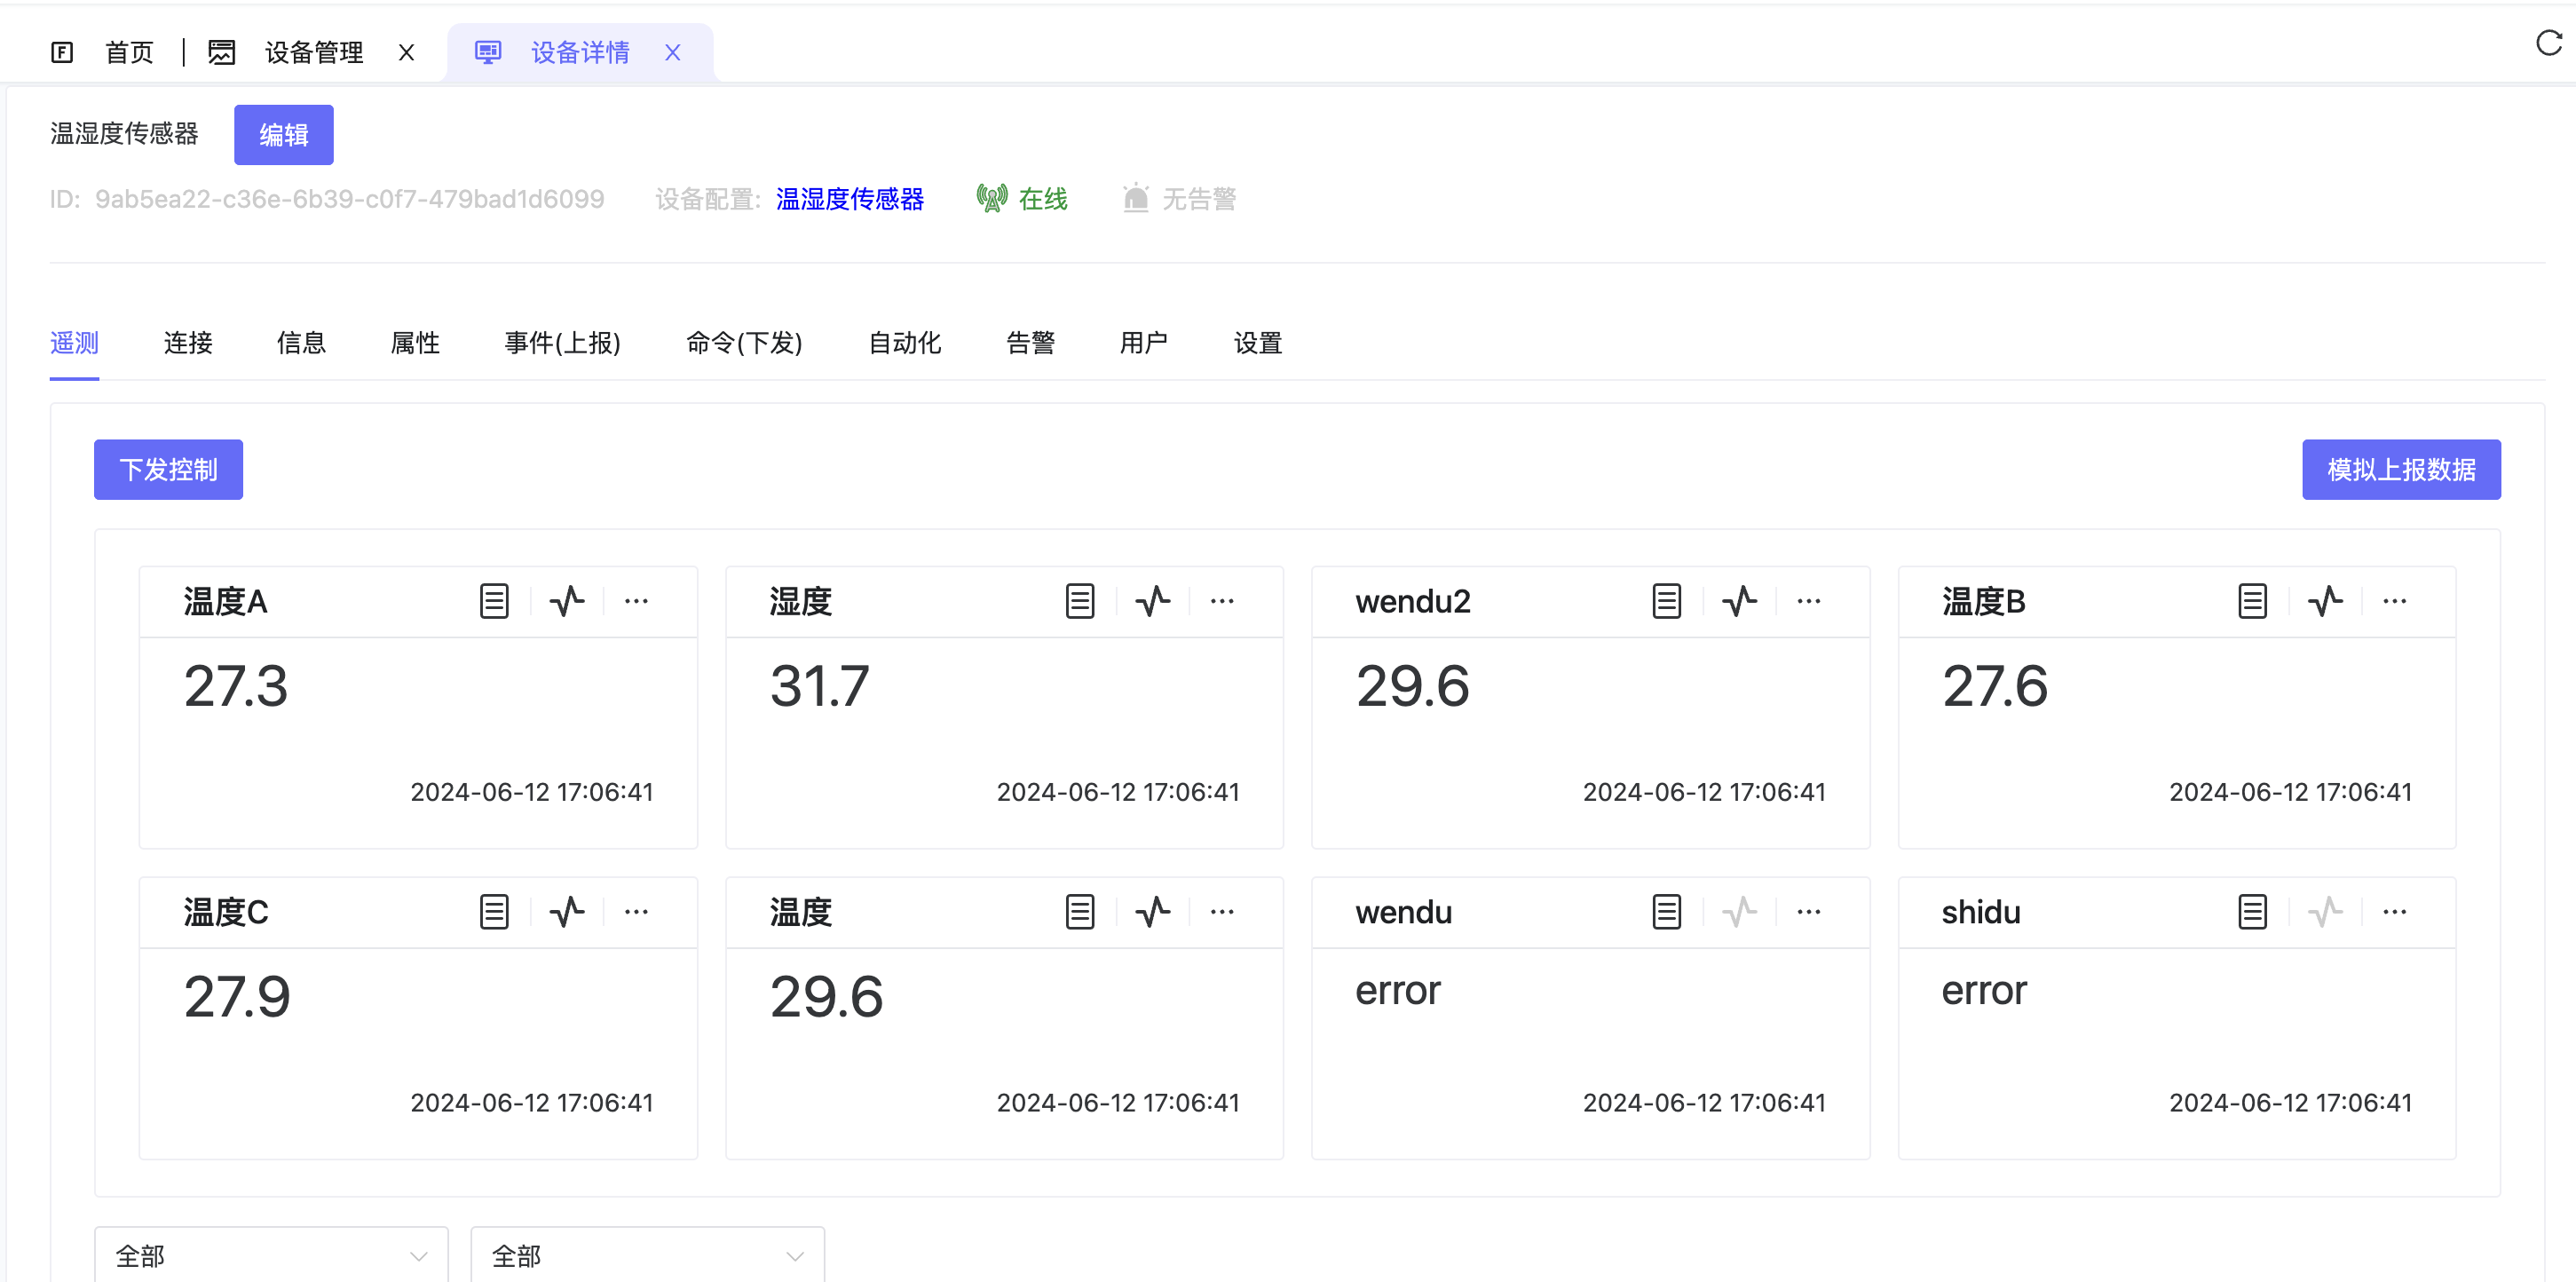The width and height of the screenshot is (2576, 1282).
Task: Click more options on shidu card
Action: tap(2394, 911)
